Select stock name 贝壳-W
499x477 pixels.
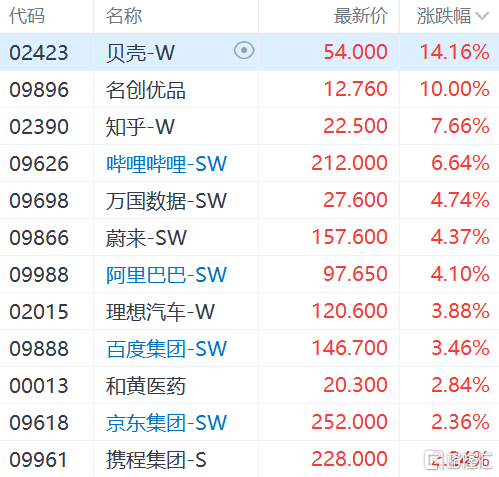click(x=140, y=53)
